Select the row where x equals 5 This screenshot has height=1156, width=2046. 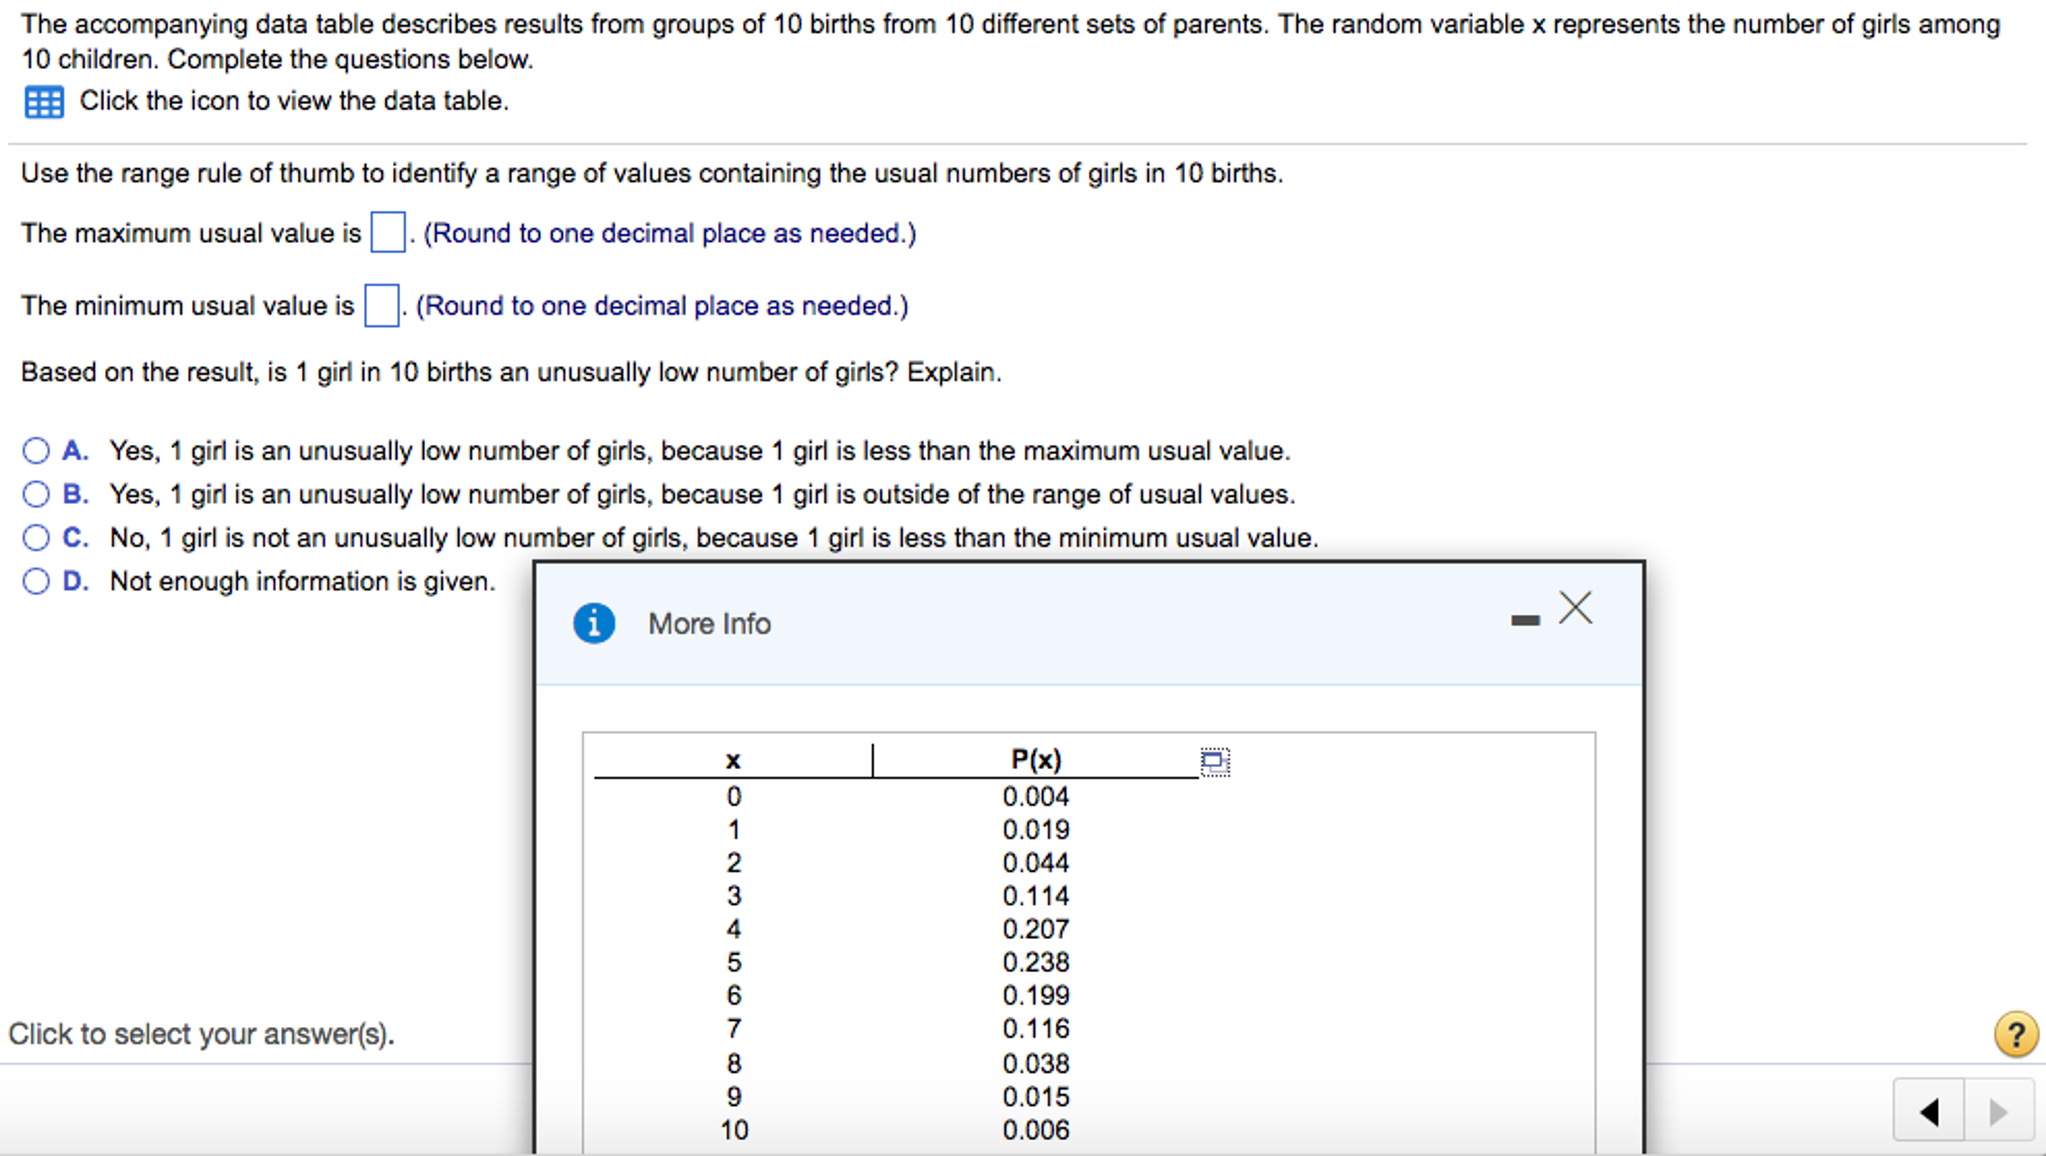tap(735, 962)
